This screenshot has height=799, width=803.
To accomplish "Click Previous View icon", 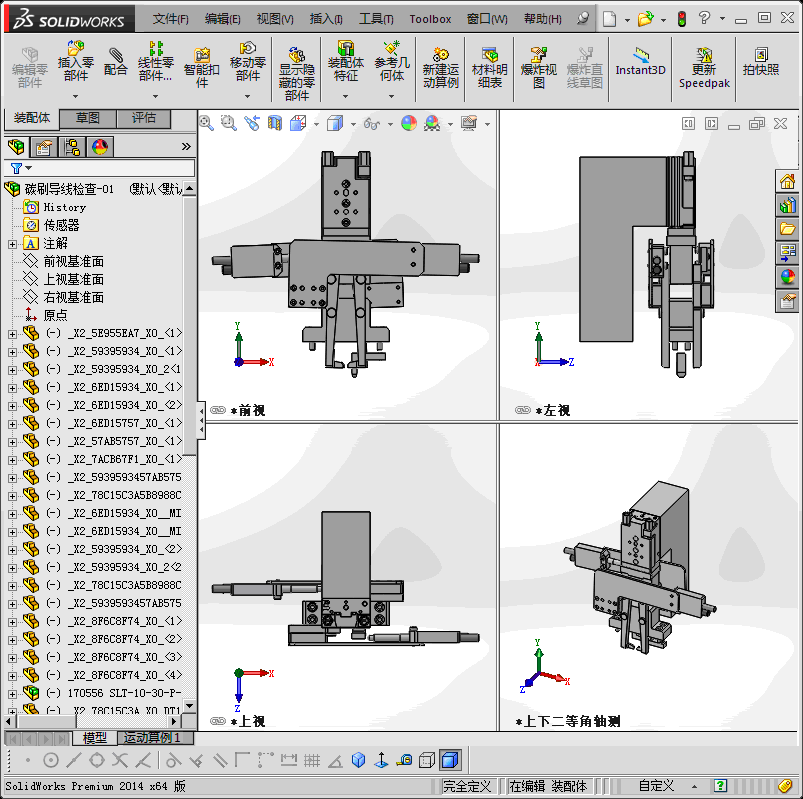I will 251,123.
